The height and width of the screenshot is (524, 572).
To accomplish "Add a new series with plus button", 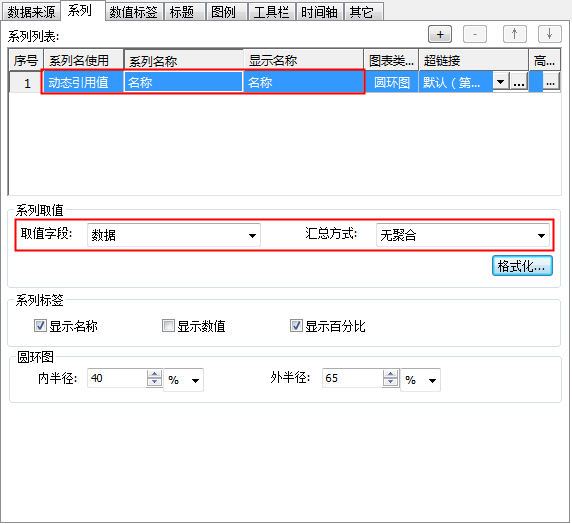I will [x=440, y=34].
